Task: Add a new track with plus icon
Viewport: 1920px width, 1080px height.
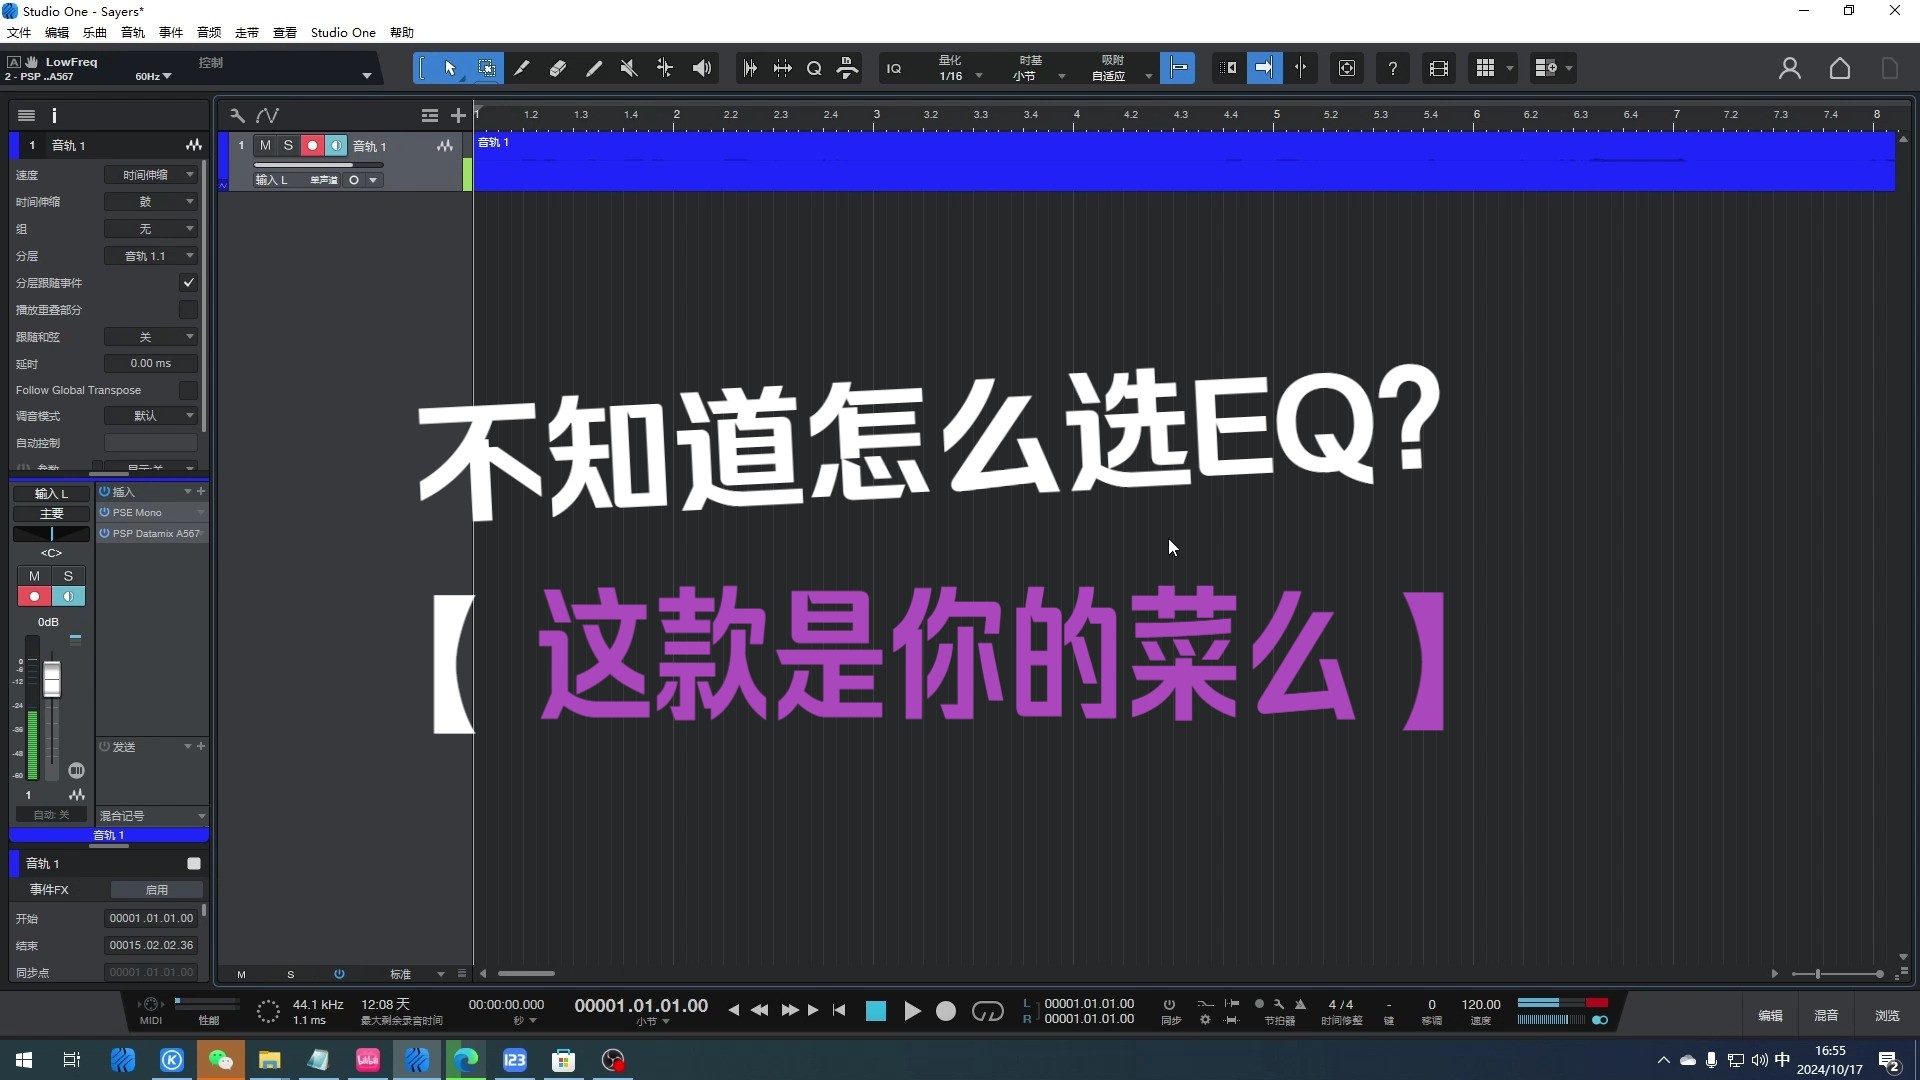Action: 458,116
